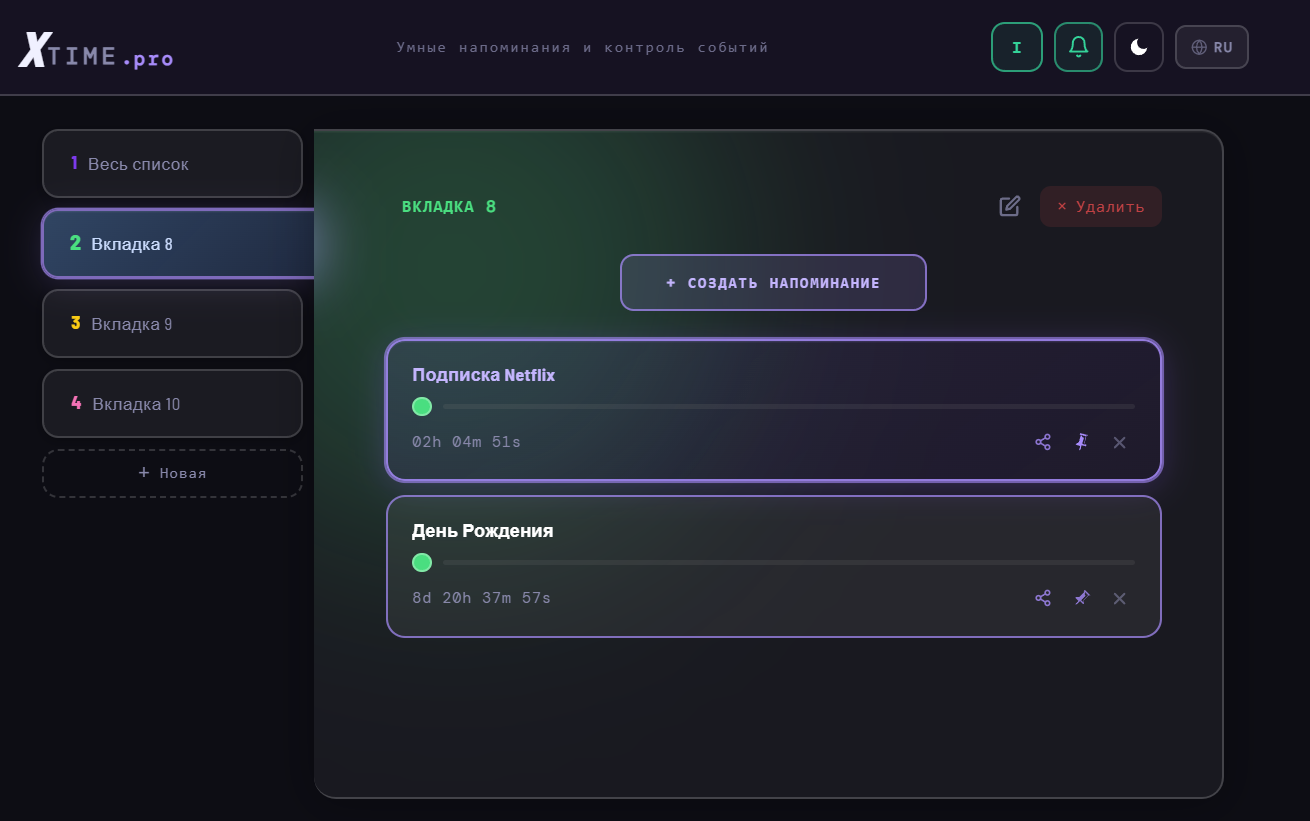This screenshot has height=821, width=1310.
Task: Select the Вкладка 10 tab
Action: 172,404
